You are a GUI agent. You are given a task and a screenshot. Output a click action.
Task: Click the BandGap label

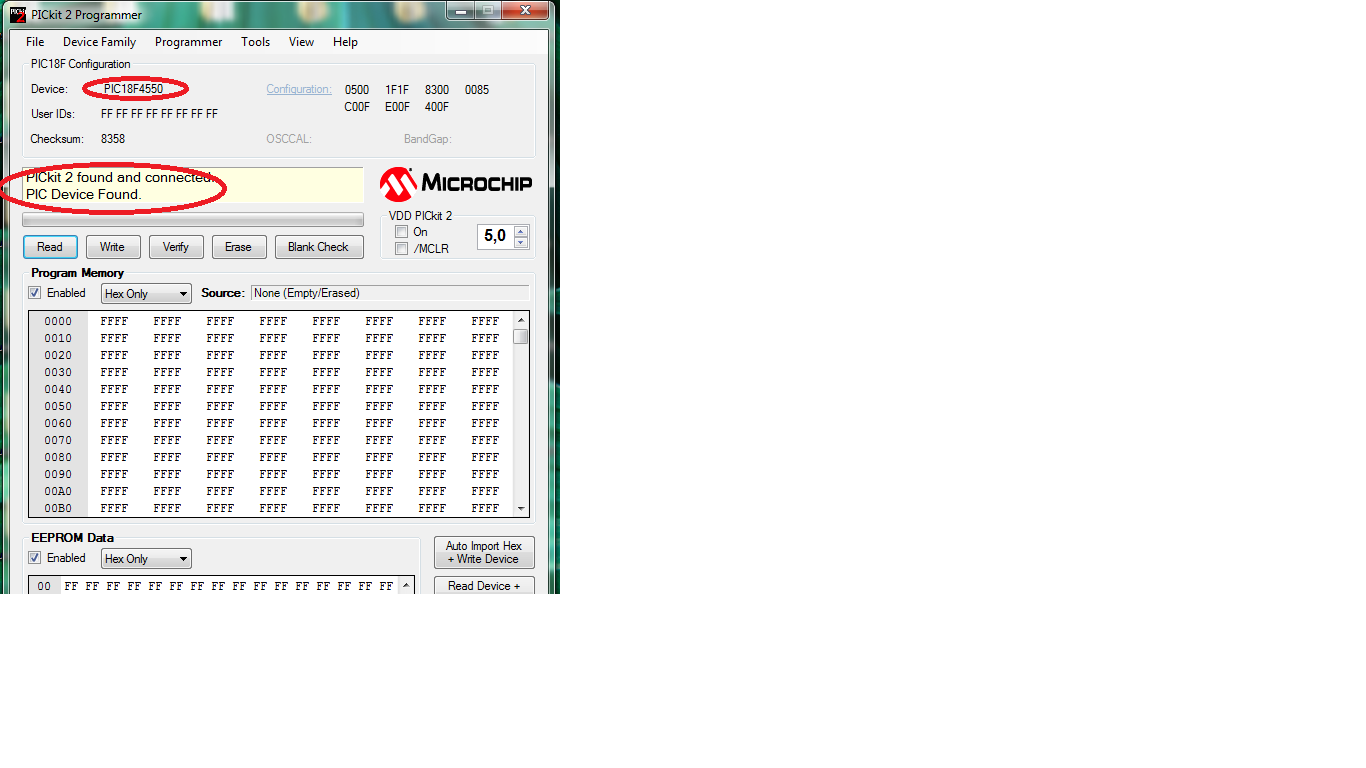click(x=428, y=139)
